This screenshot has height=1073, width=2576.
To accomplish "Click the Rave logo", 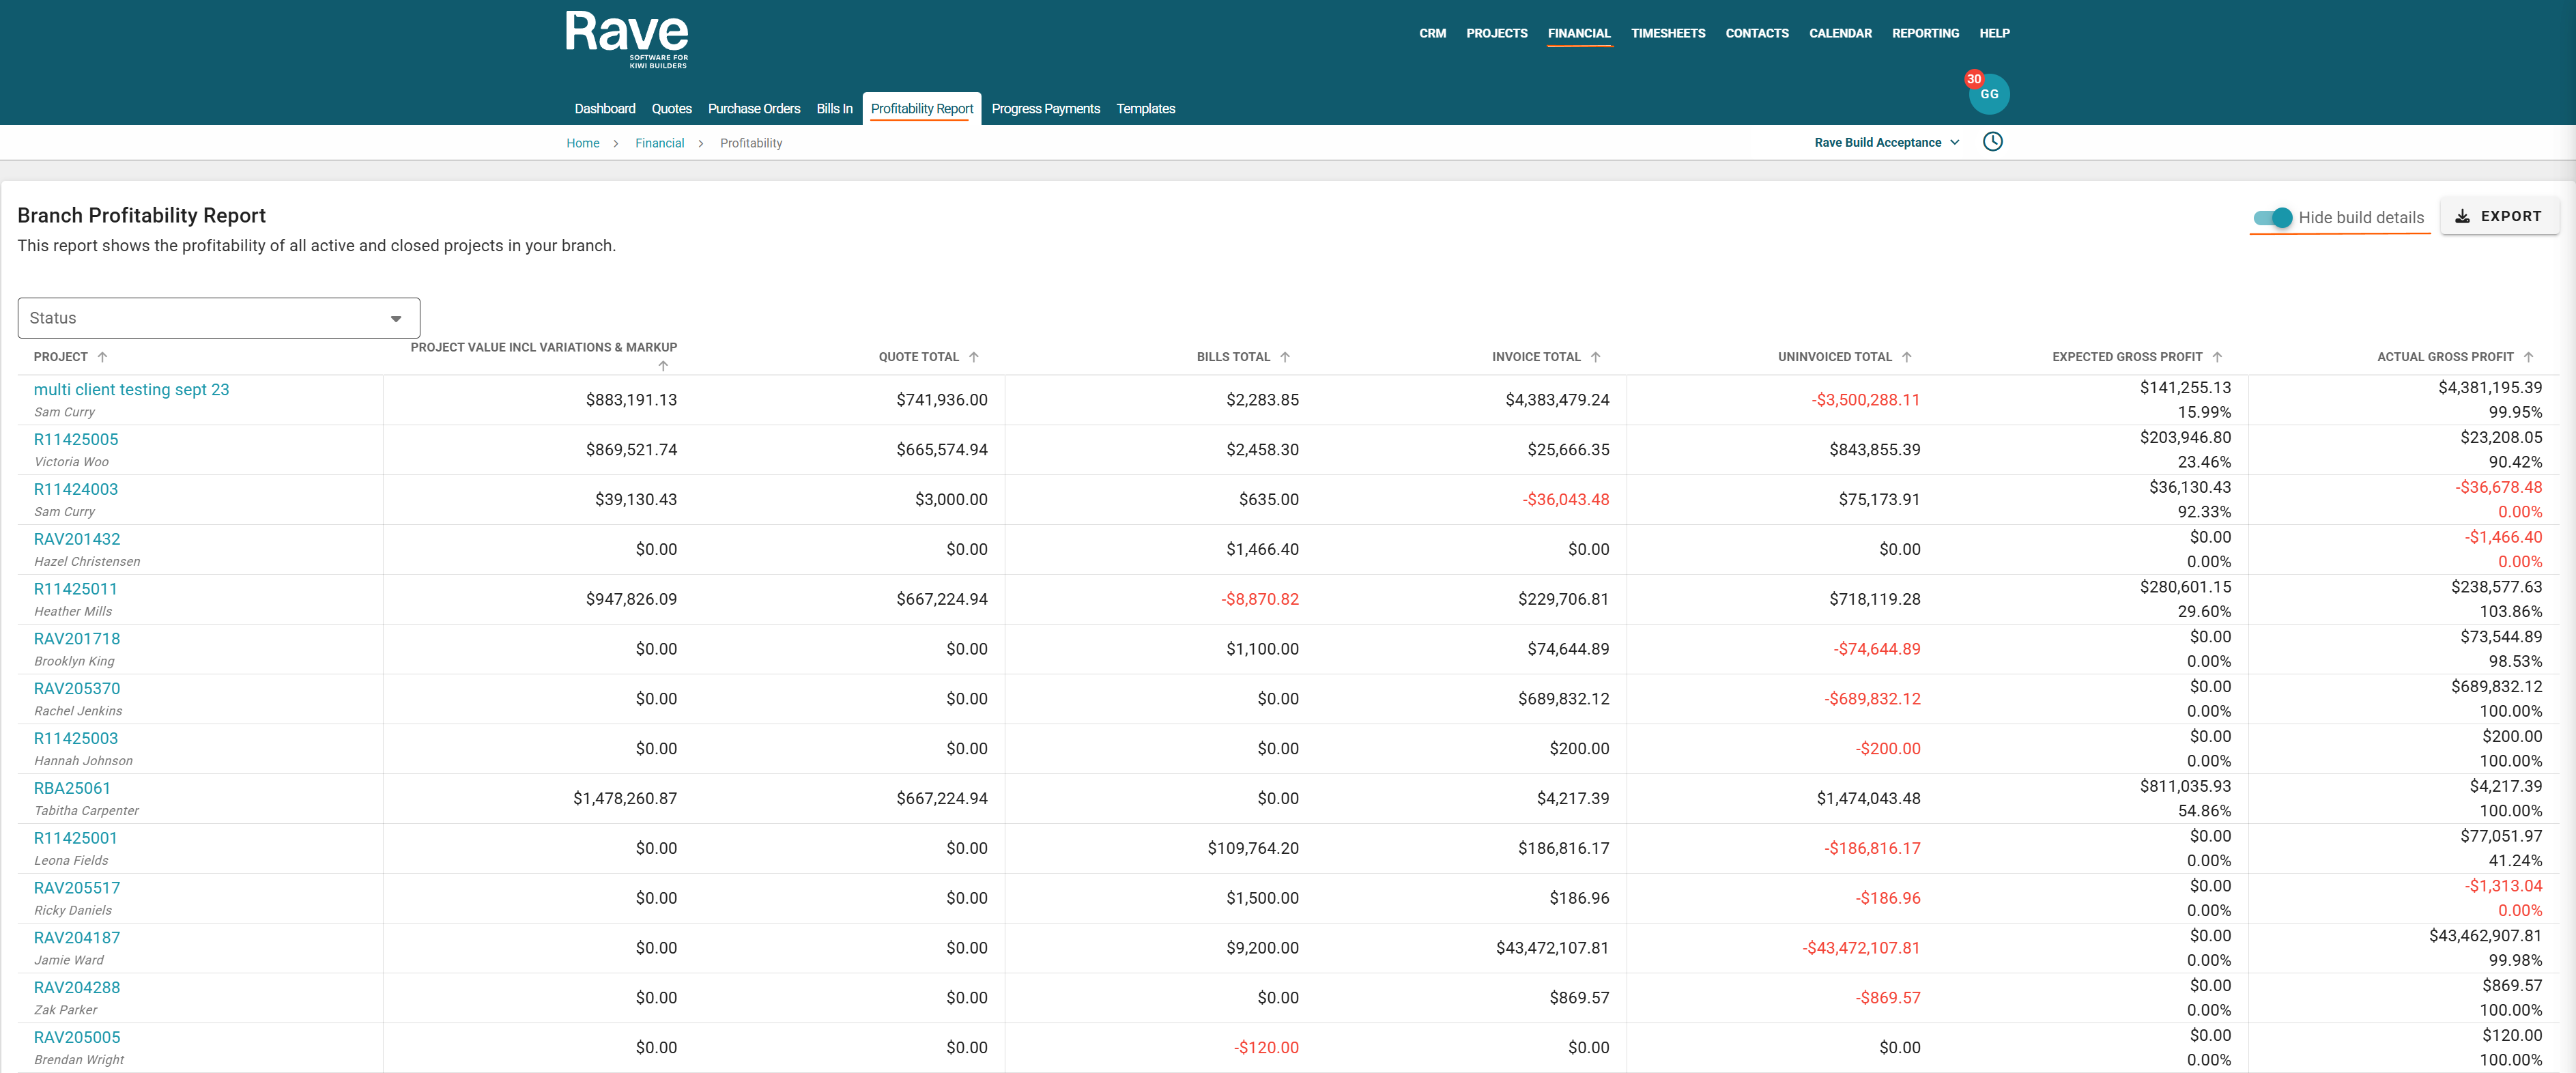I will 626,38.
